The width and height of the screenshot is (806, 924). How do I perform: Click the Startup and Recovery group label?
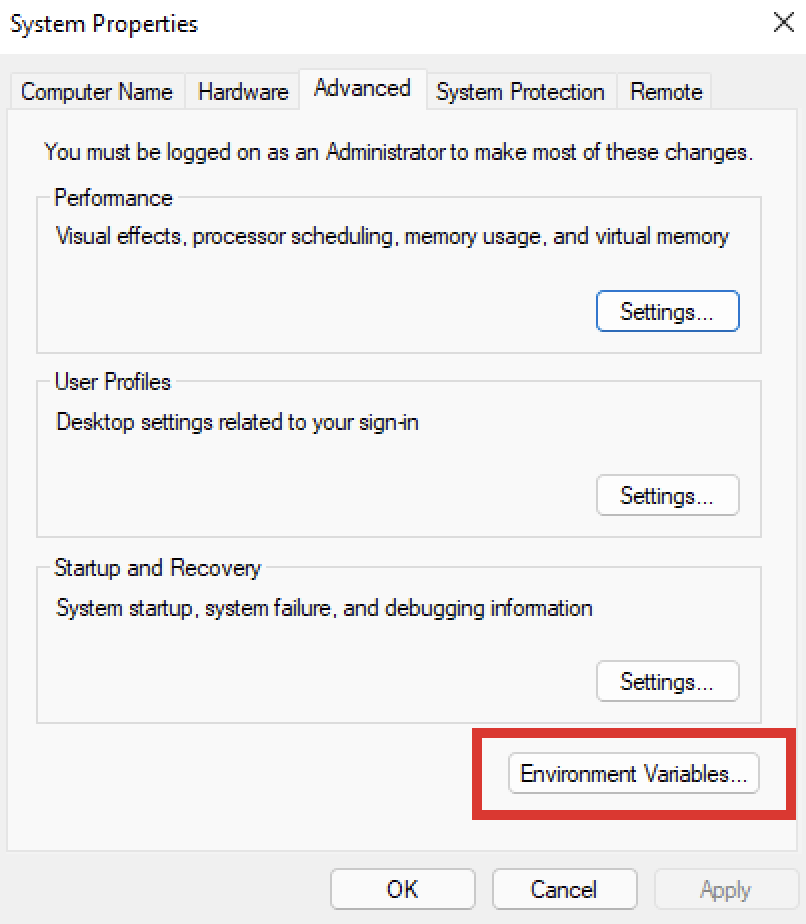pyautogui.click(x=157, y=568)
